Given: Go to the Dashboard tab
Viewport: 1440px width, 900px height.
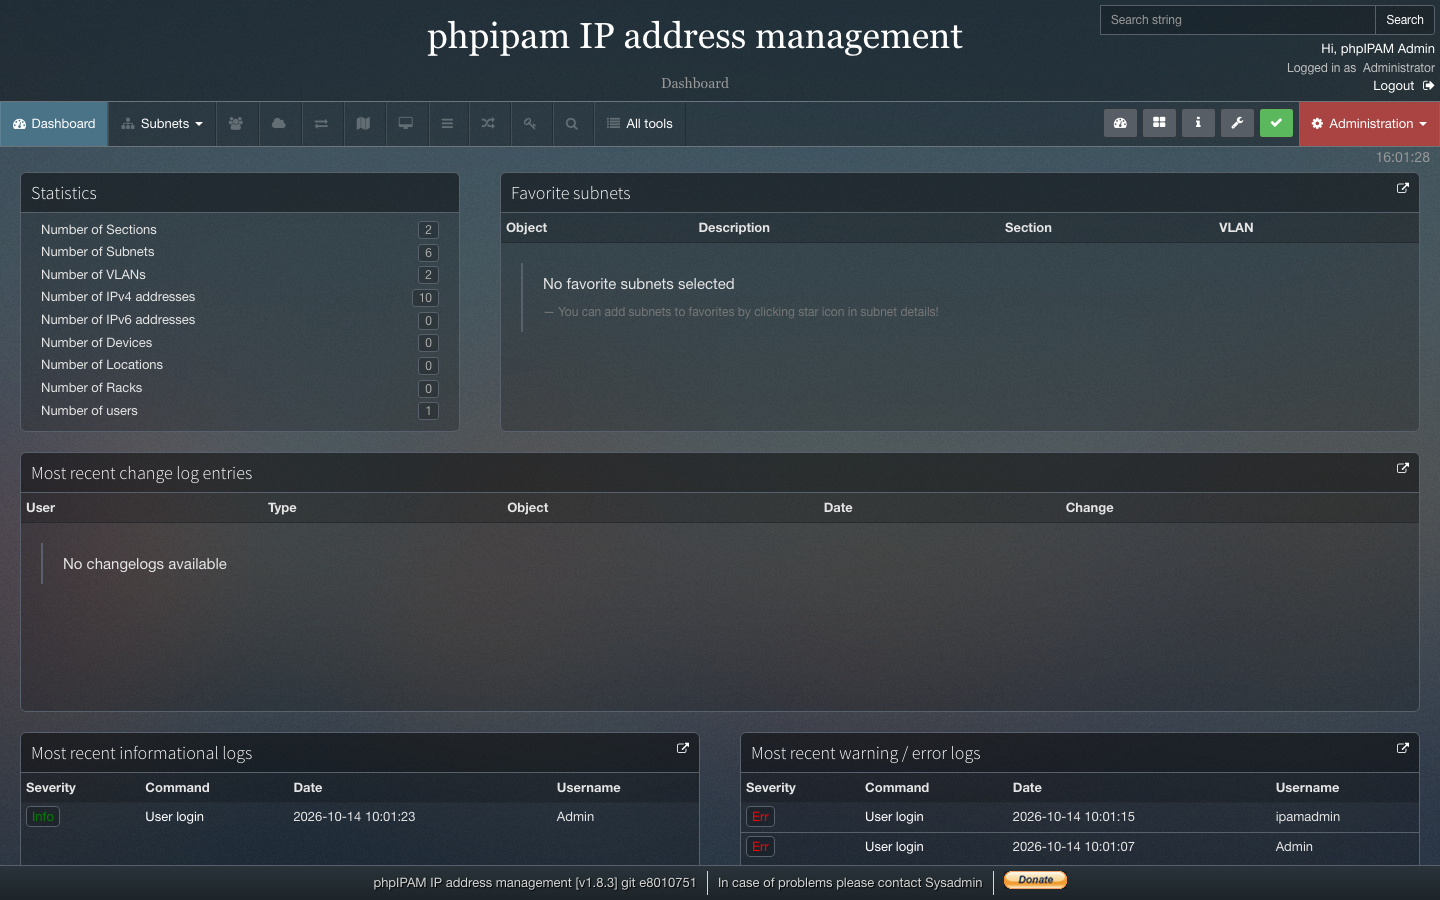Looking at the screenshot, I should [54, 124].
